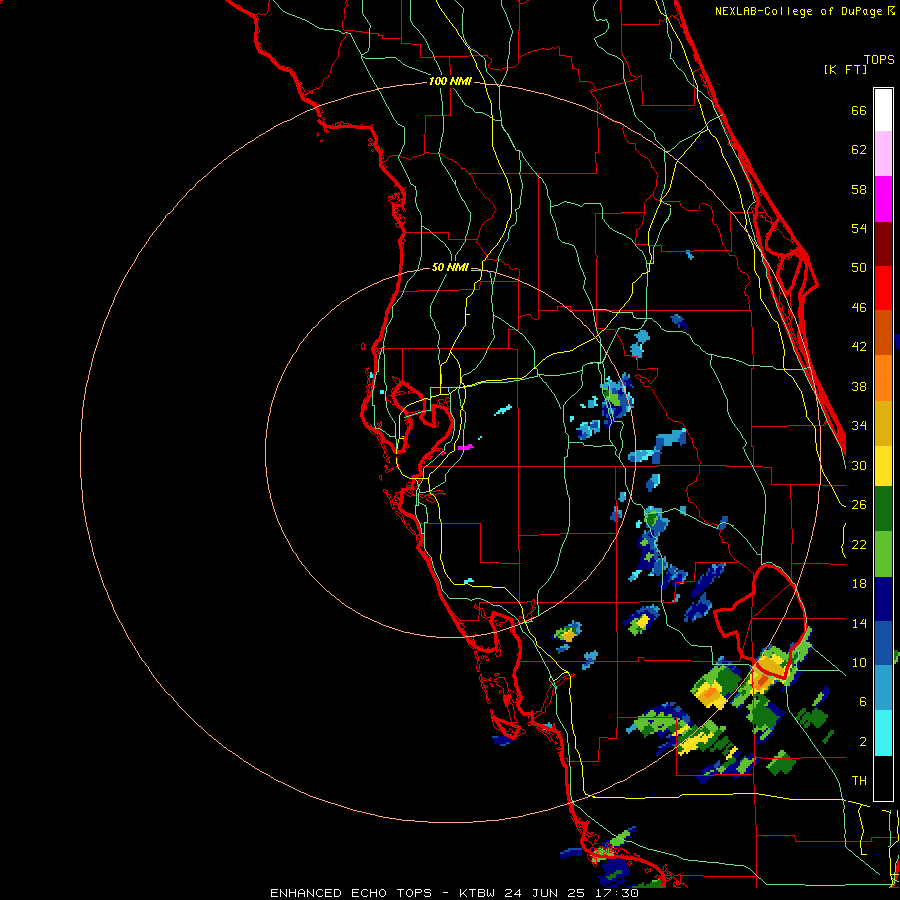Click the navy 22 kft legend swatch
This screenshot has width=900, height=900.
tap(883, 599)
